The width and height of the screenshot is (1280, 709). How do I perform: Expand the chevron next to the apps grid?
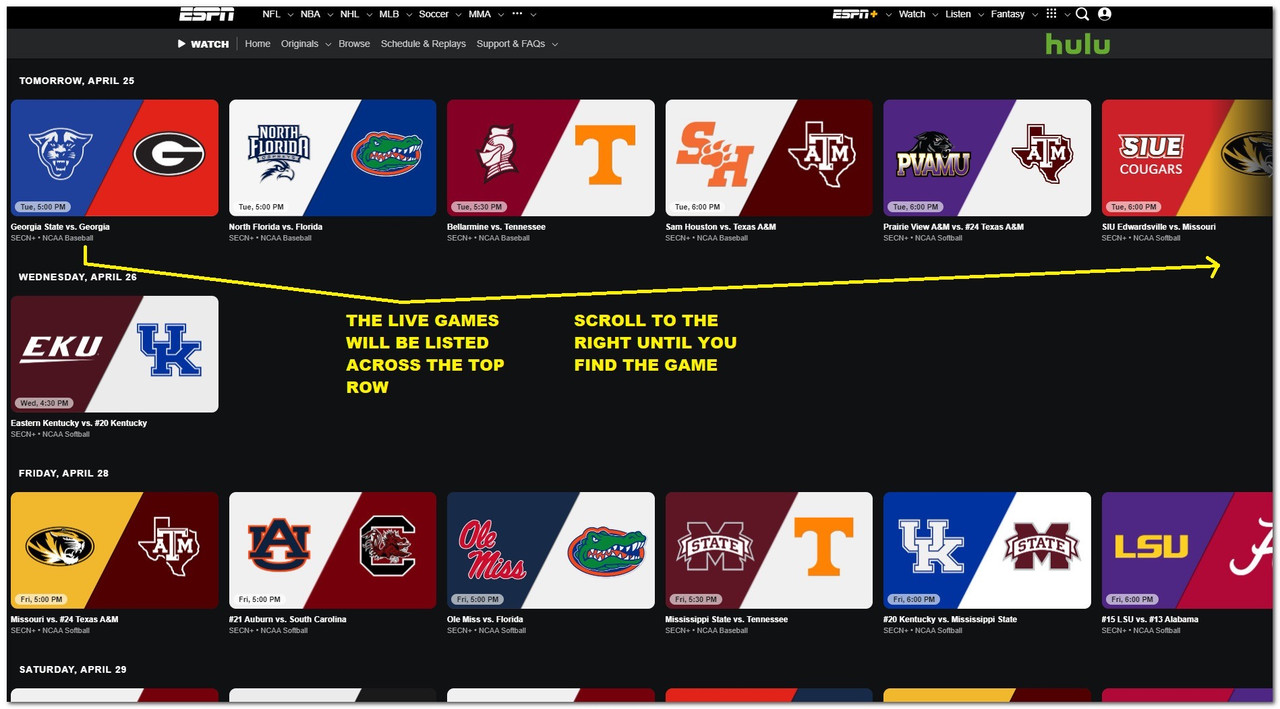1067,15
